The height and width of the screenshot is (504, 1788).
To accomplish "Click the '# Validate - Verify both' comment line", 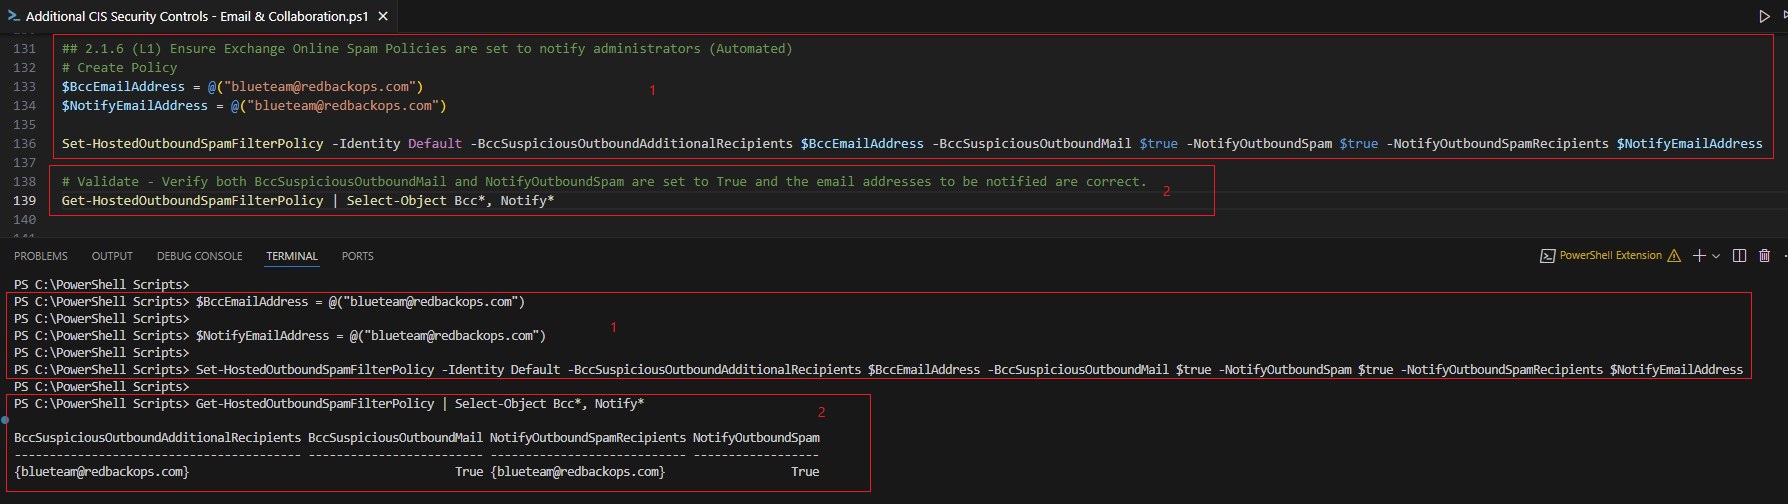I will point(604,181).
